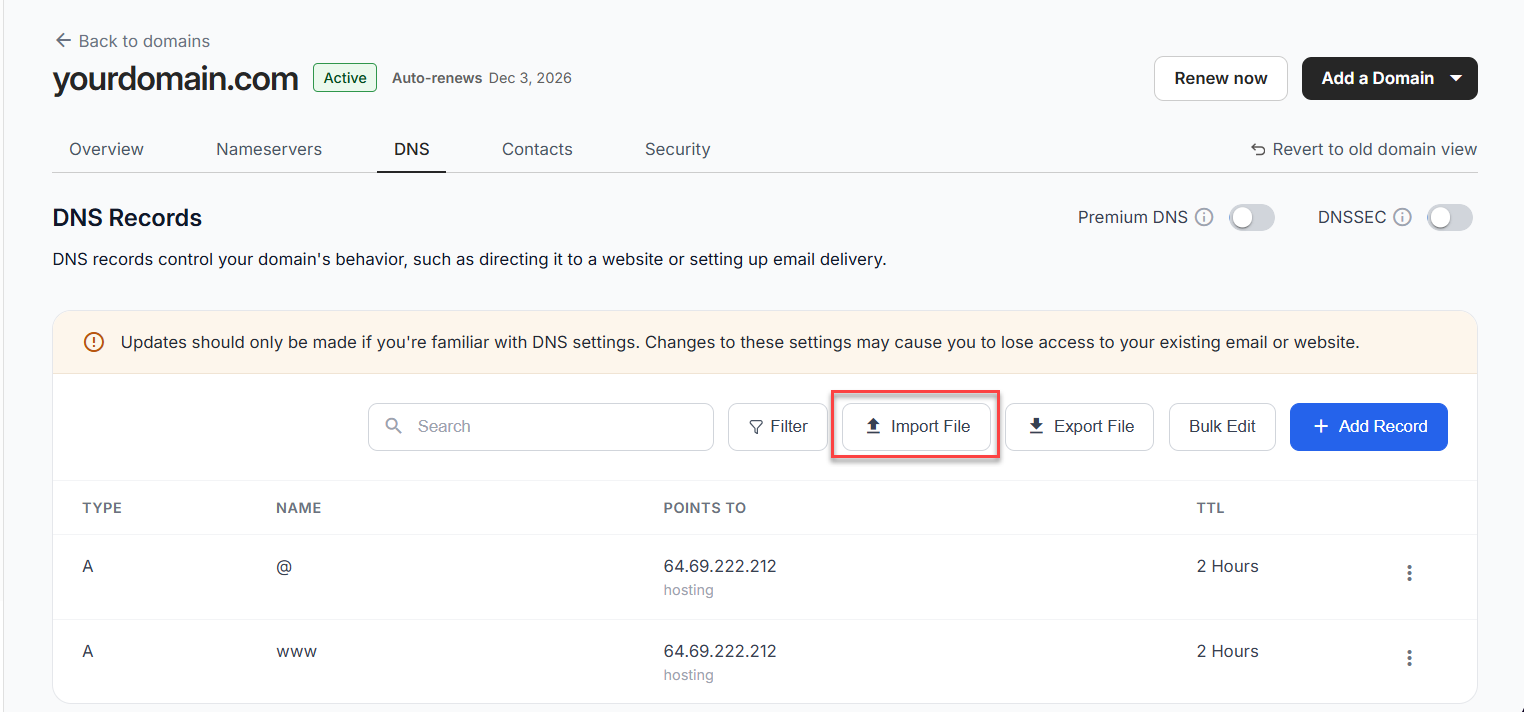Image resolution: width=1524 pixels, height=712 pixels.
Task: Click the Premium DNS info icon
Action: 1205,217
